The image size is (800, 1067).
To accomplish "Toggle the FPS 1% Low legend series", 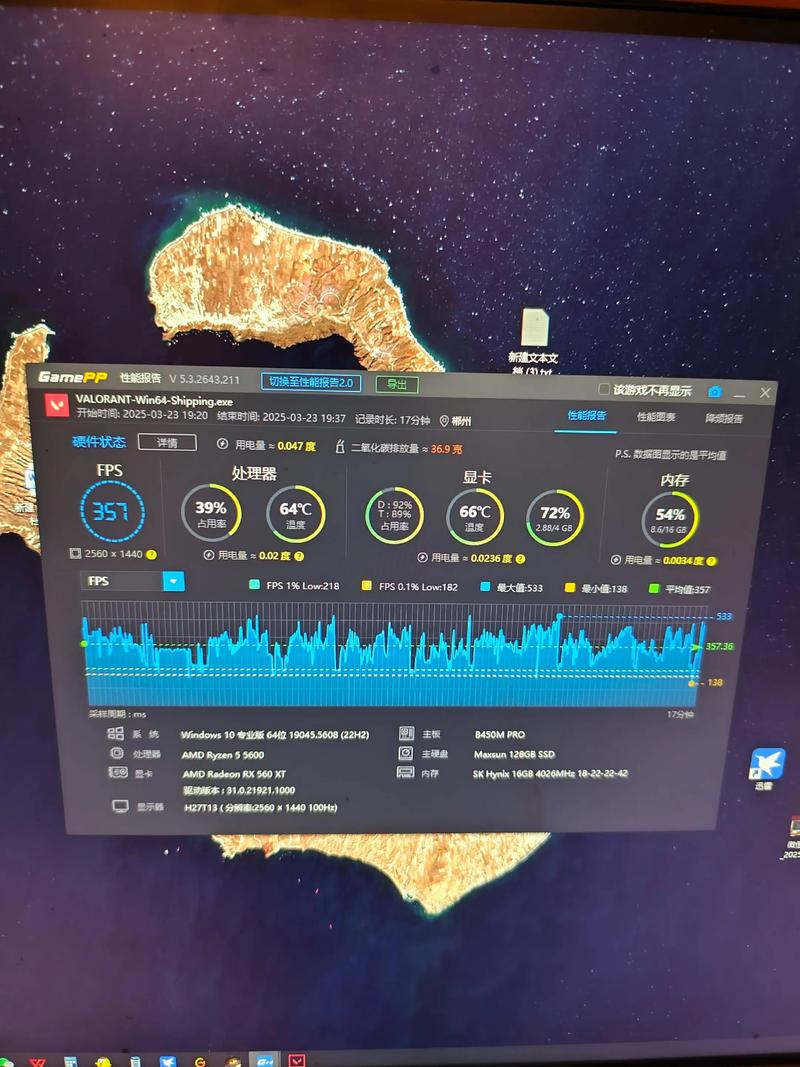I will 254,586.
